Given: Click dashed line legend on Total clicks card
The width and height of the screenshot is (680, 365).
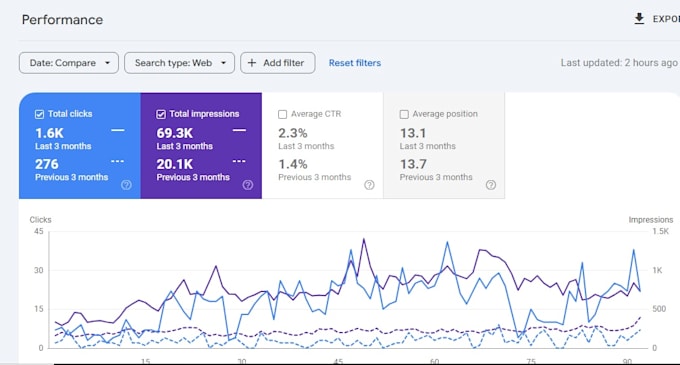Looking at the screenshot, I should 118,161.
